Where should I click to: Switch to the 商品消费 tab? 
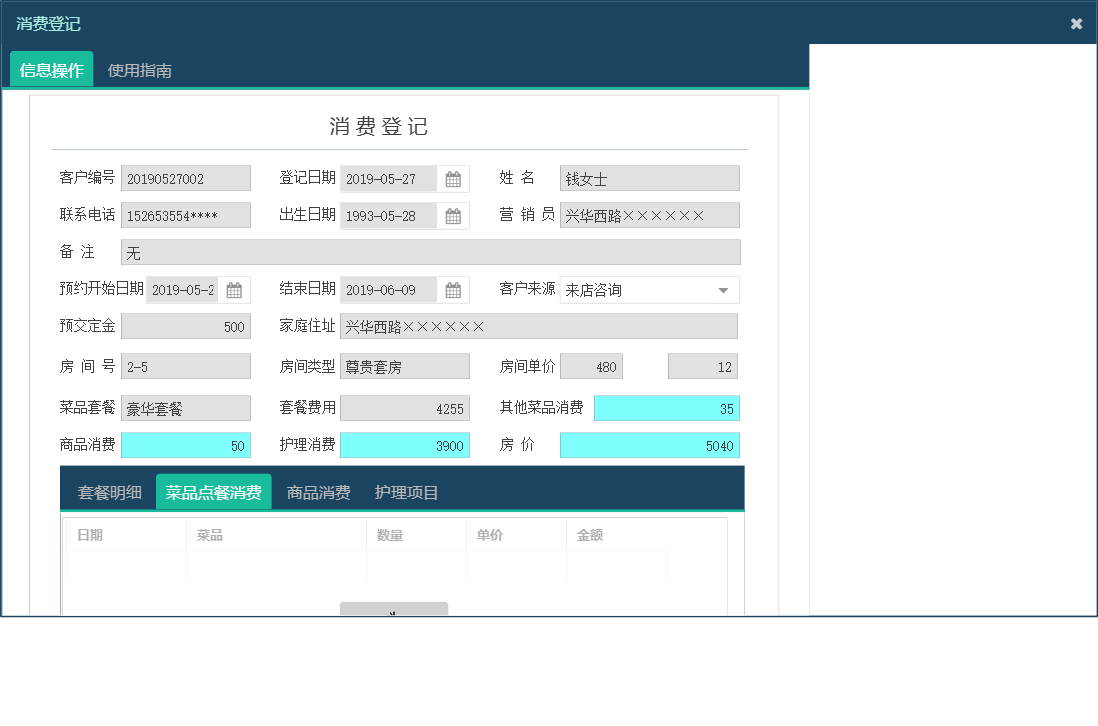pyautogui.click(x=317, y=491)
